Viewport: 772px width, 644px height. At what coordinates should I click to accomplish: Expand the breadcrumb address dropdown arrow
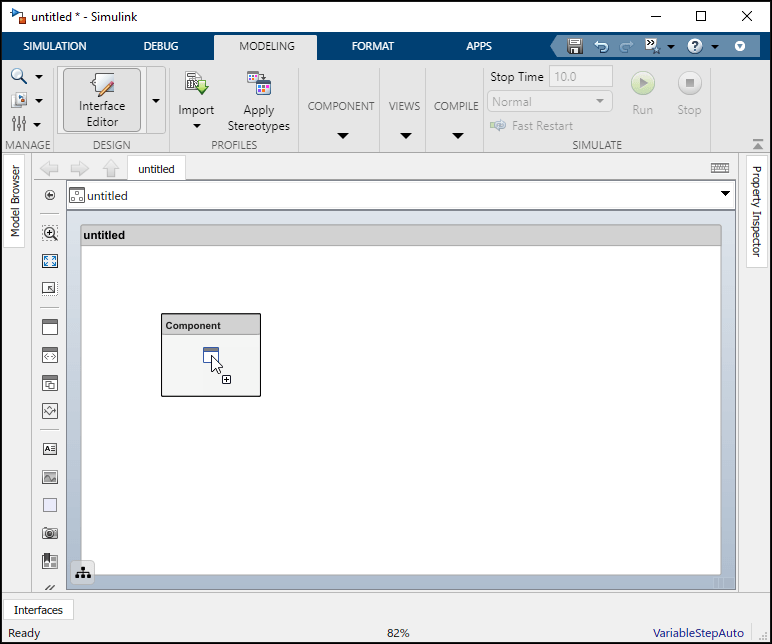pyautogui.click(x=725, y=193)
